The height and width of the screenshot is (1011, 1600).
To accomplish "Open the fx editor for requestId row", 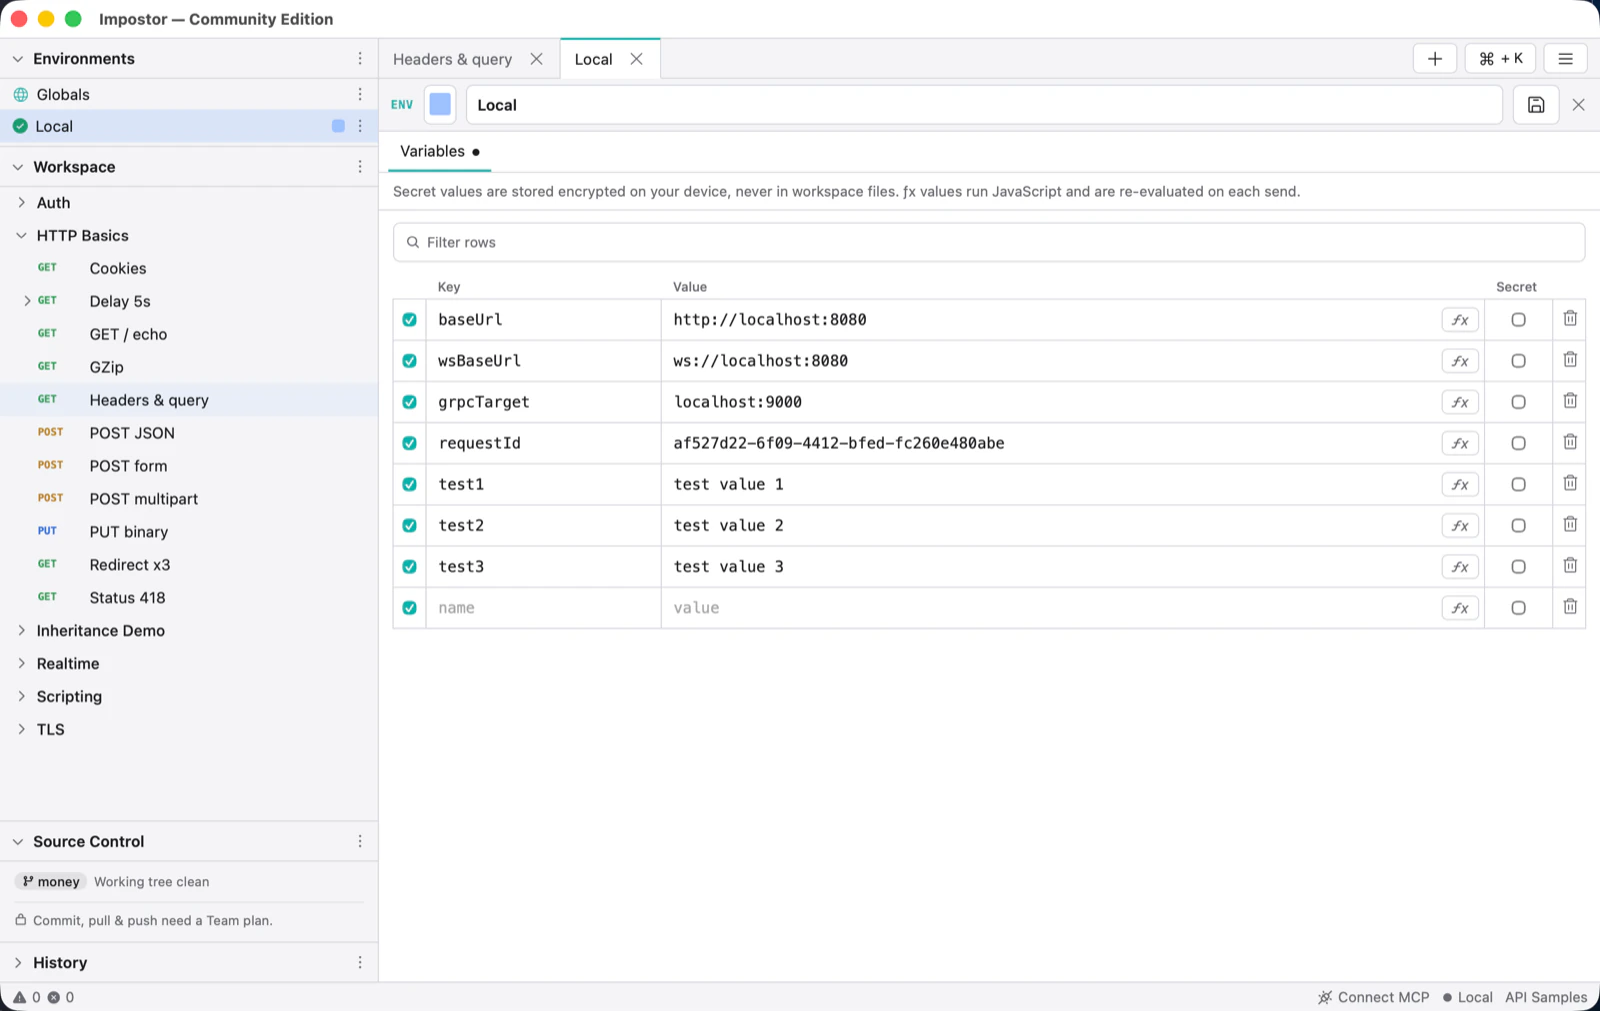I will 1460,443.
